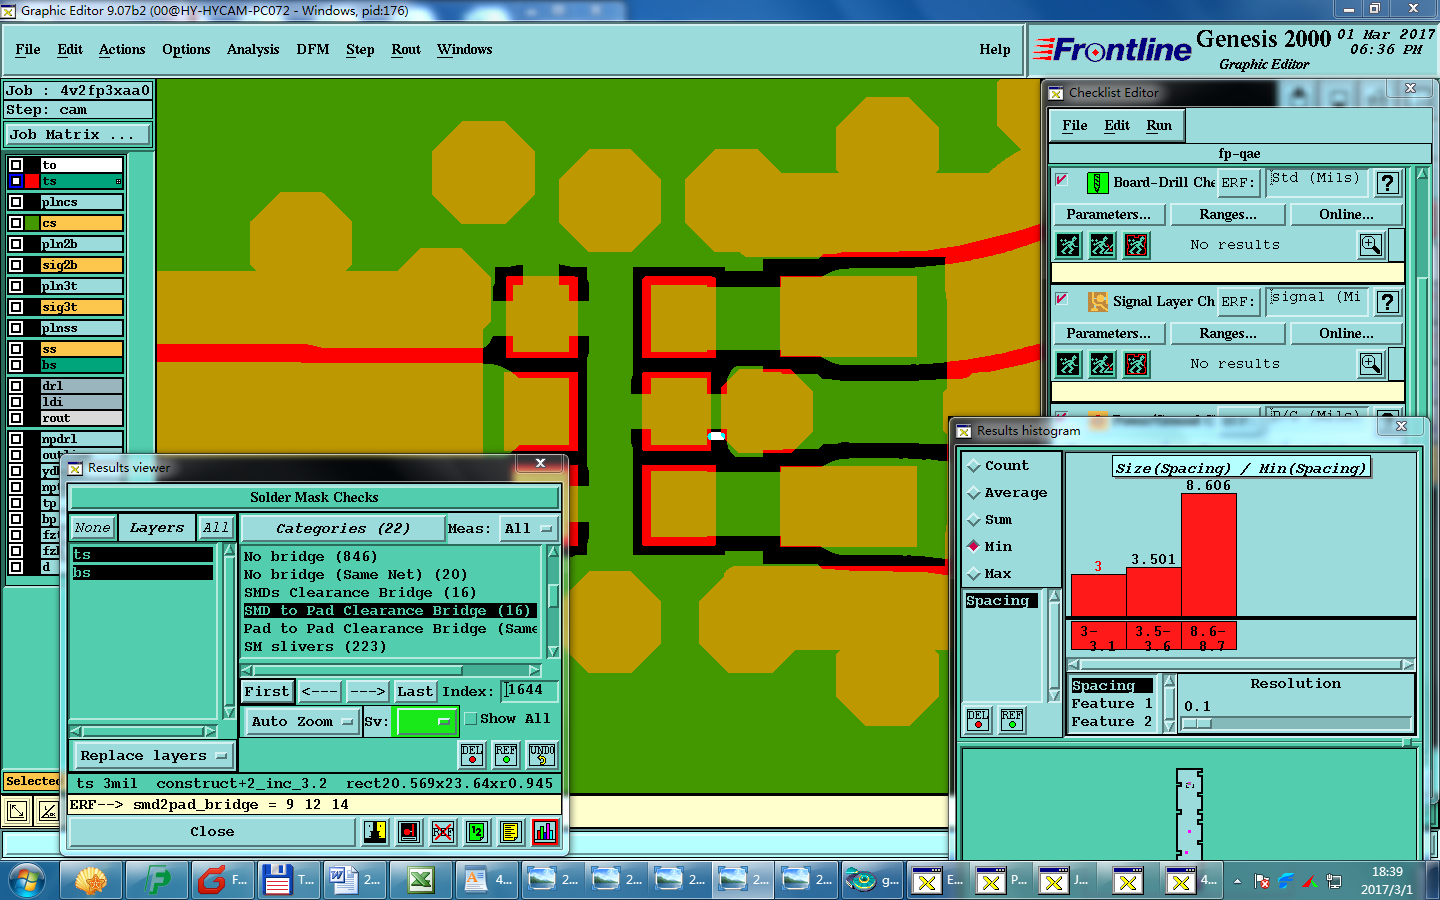Open Board-Drill Check results magnifier
Screen dimensions: 1440x900
(1371, 245)
